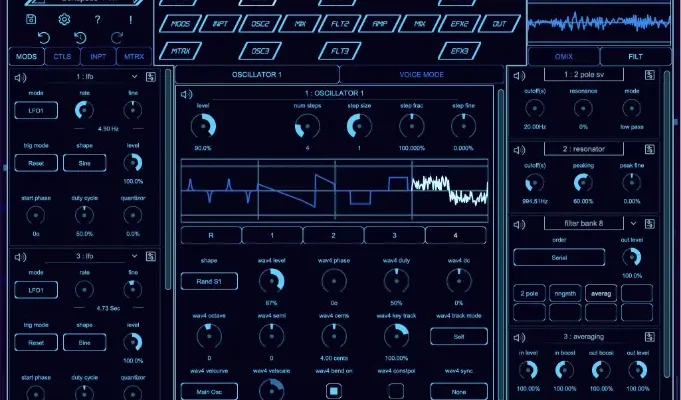Mute the 1 : lfo module speaker
The height and width of the screenshot is (400, 681).
[21, 76]
